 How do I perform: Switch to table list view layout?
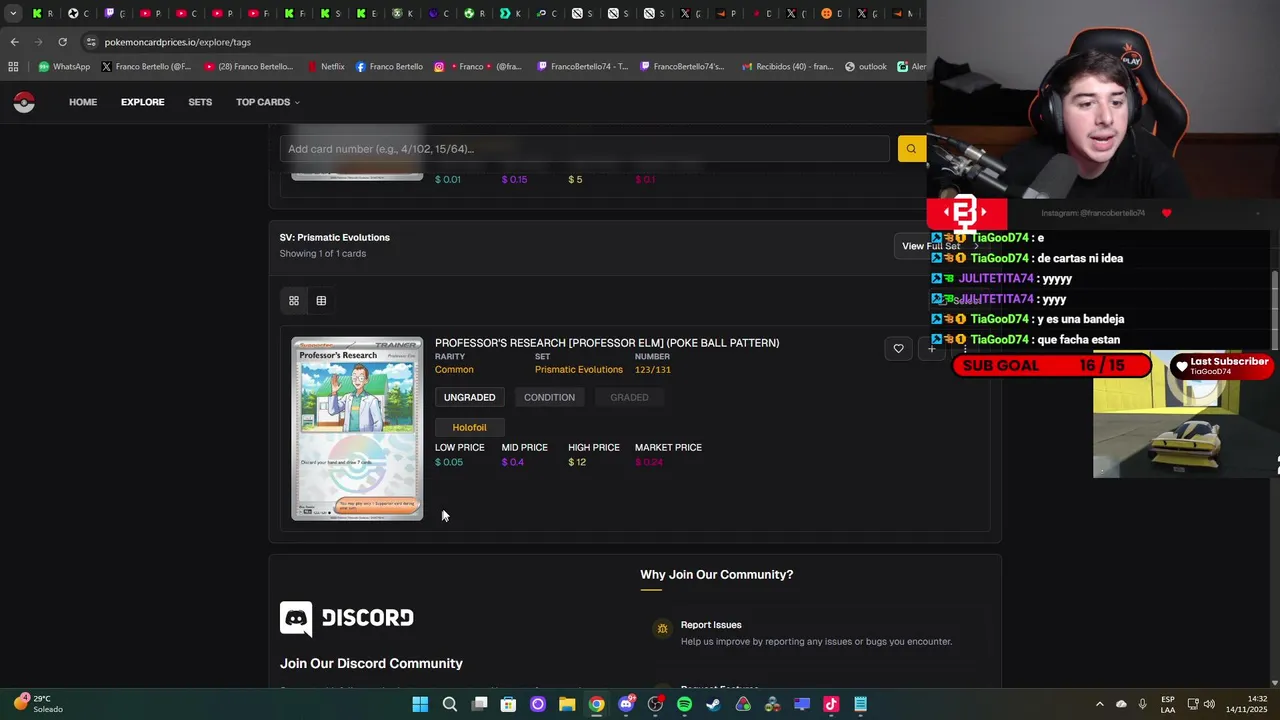tap(321, 301)
